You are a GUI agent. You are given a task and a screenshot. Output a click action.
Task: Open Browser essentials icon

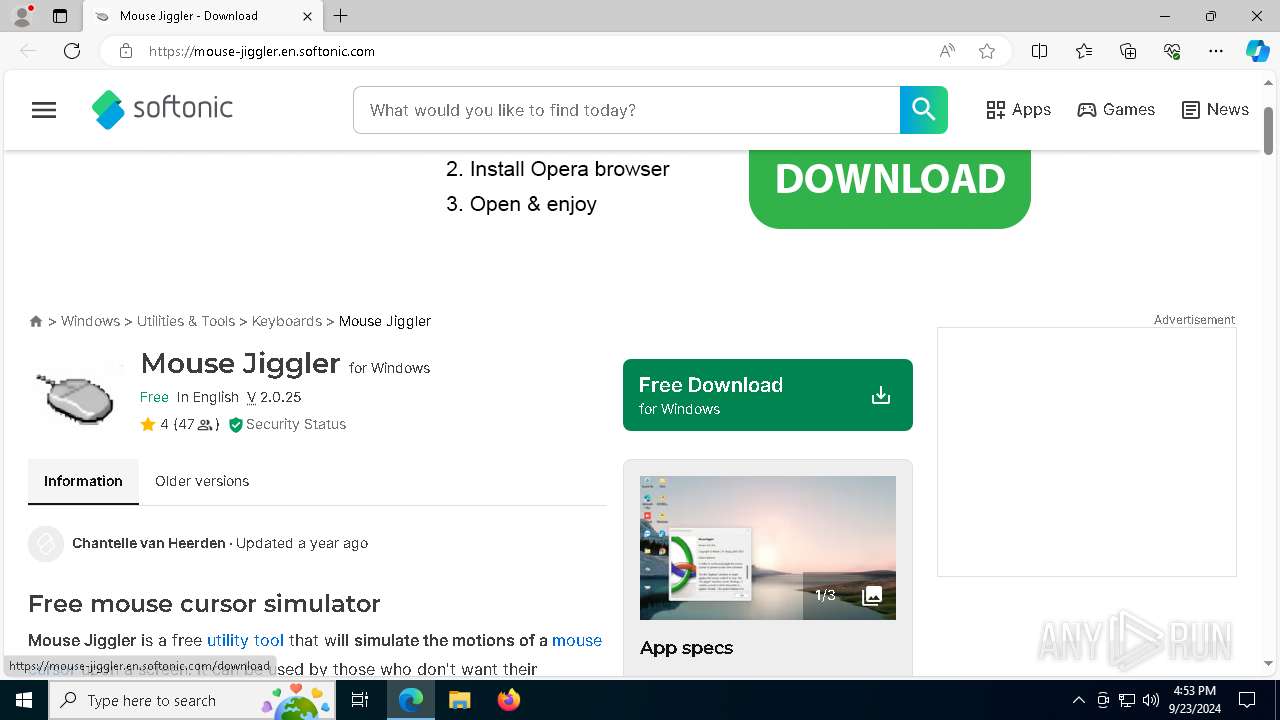(x=1172, y=51)
